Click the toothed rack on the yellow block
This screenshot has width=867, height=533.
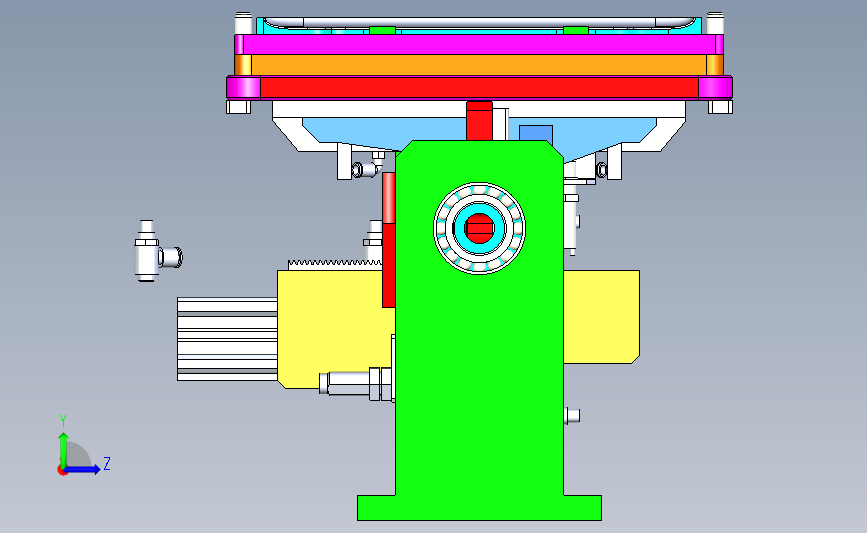pos(335,264)
